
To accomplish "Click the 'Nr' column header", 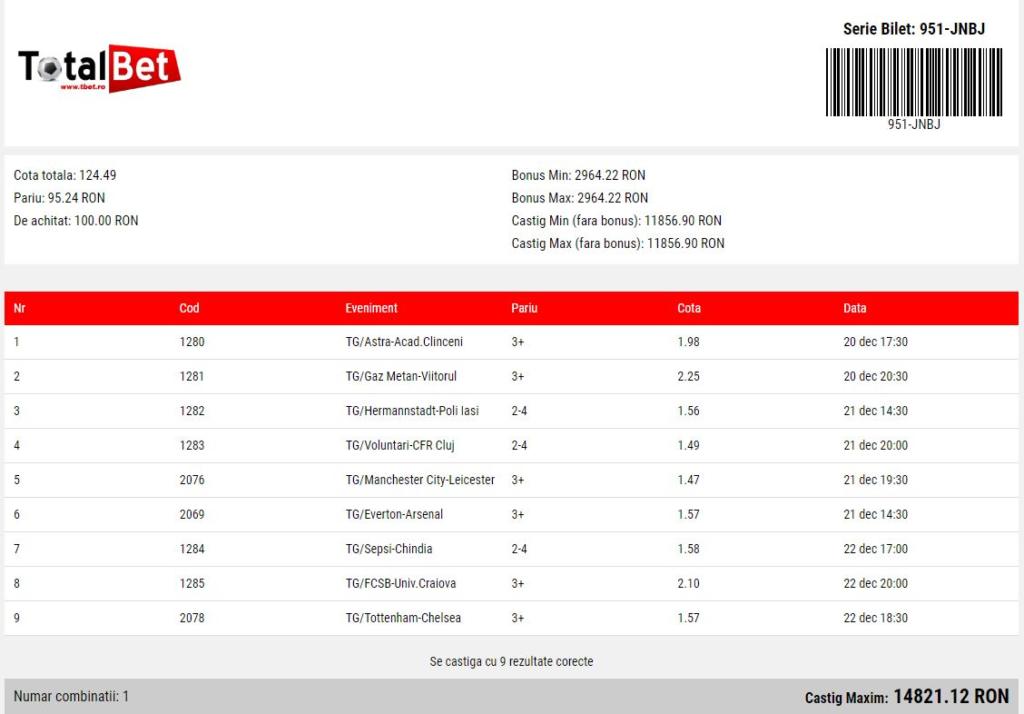I will click(20, 308).
